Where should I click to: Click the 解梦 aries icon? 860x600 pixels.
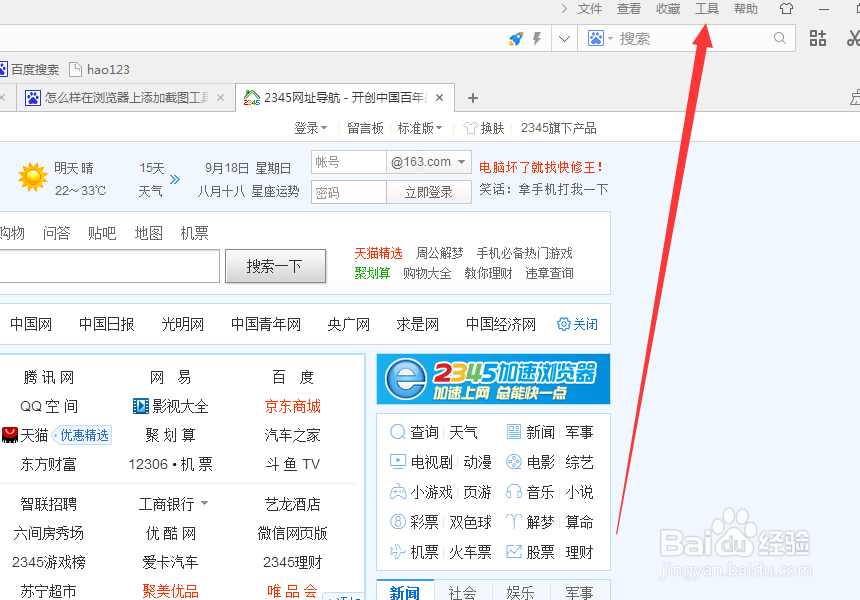[x=513, y=522]
